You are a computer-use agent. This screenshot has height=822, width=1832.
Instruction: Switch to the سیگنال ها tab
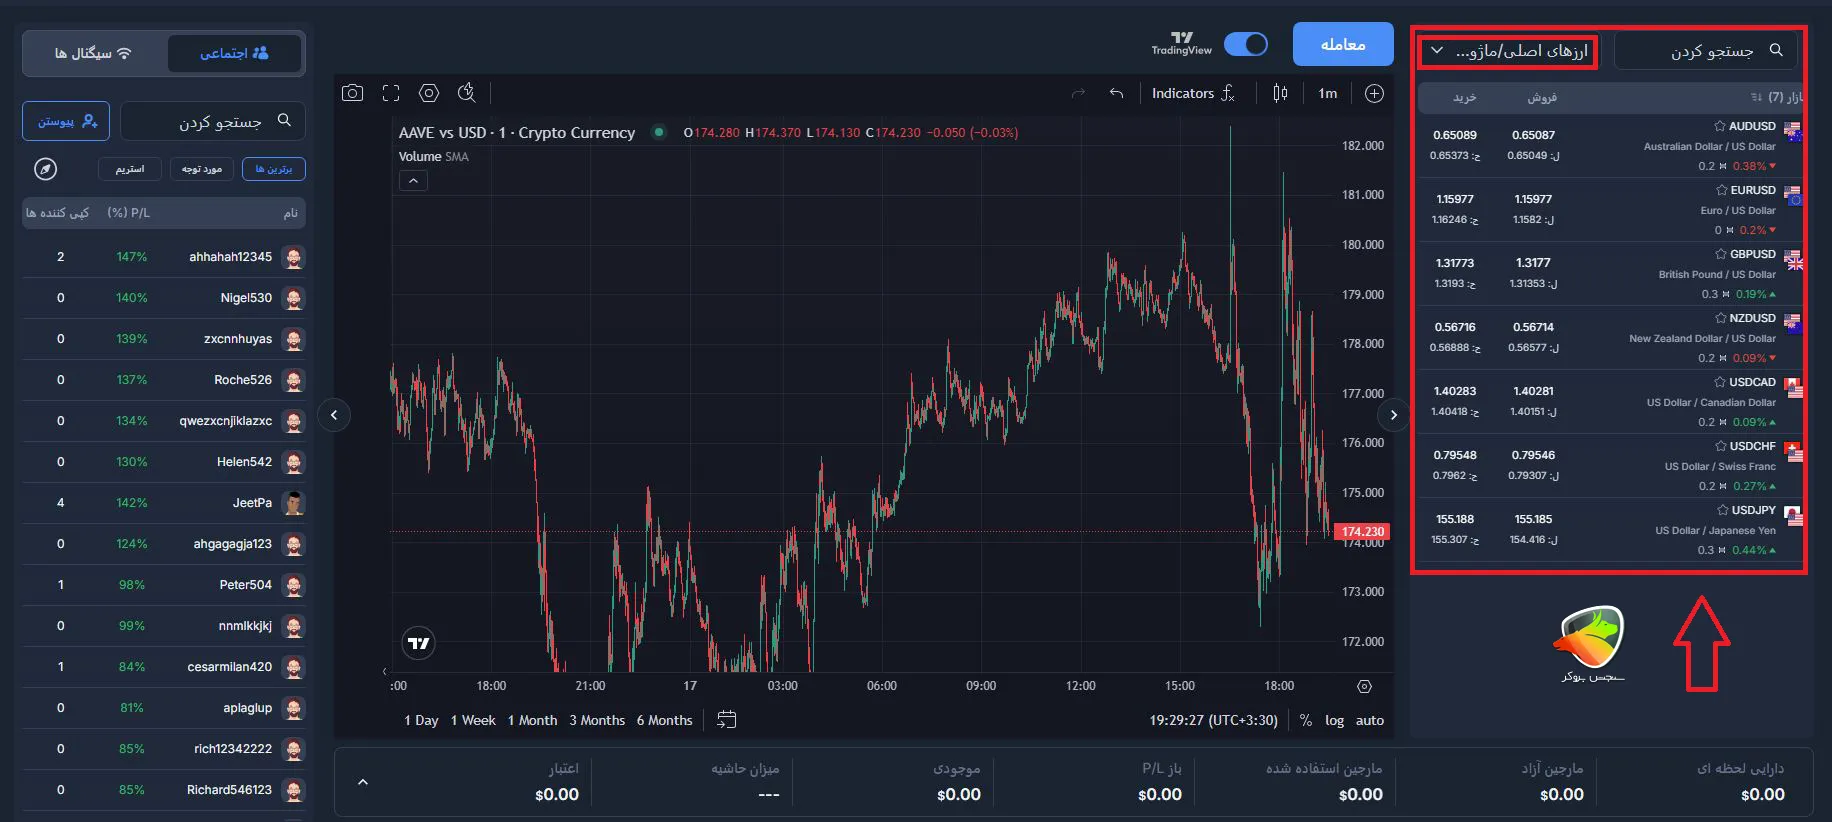coord(93,53)
